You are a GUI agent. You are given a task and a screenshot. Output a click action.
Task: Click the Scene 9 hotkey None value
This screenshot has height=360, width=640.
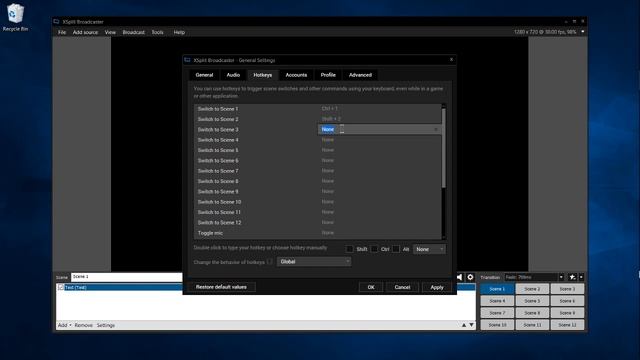[328, 191]
